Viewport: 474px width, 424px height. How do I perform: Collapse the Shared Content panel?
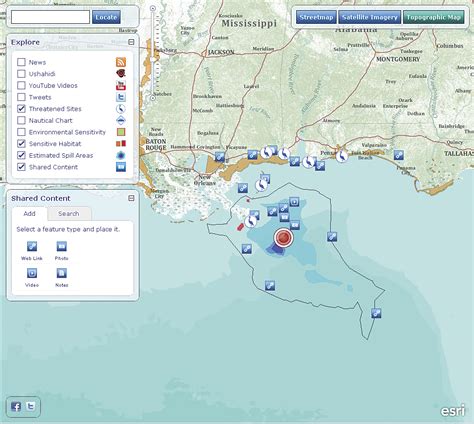click(x=131, y=198)
